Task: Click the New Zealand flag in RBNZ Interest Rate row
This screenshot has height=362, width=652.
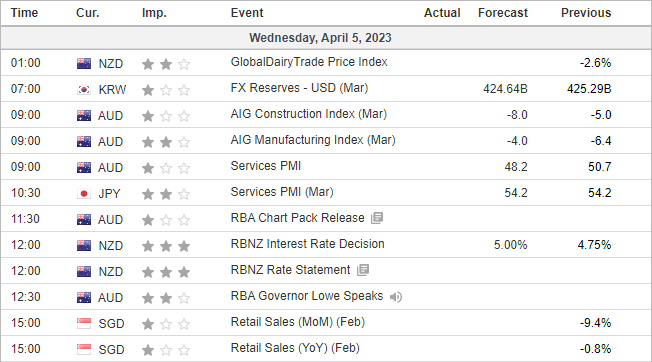Action: pyautogui.click(x=84, y=246)
